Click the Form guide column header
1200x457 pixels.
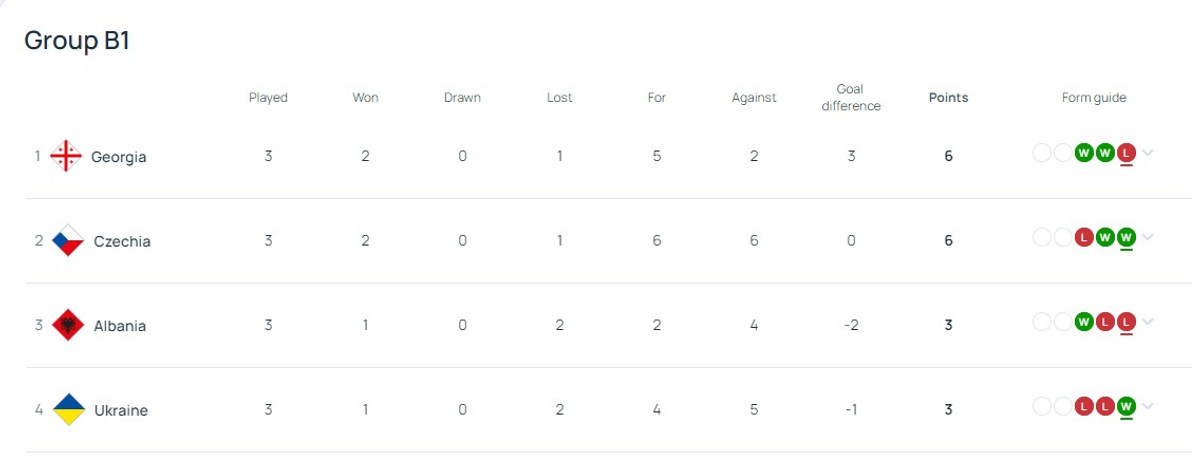1094,98
